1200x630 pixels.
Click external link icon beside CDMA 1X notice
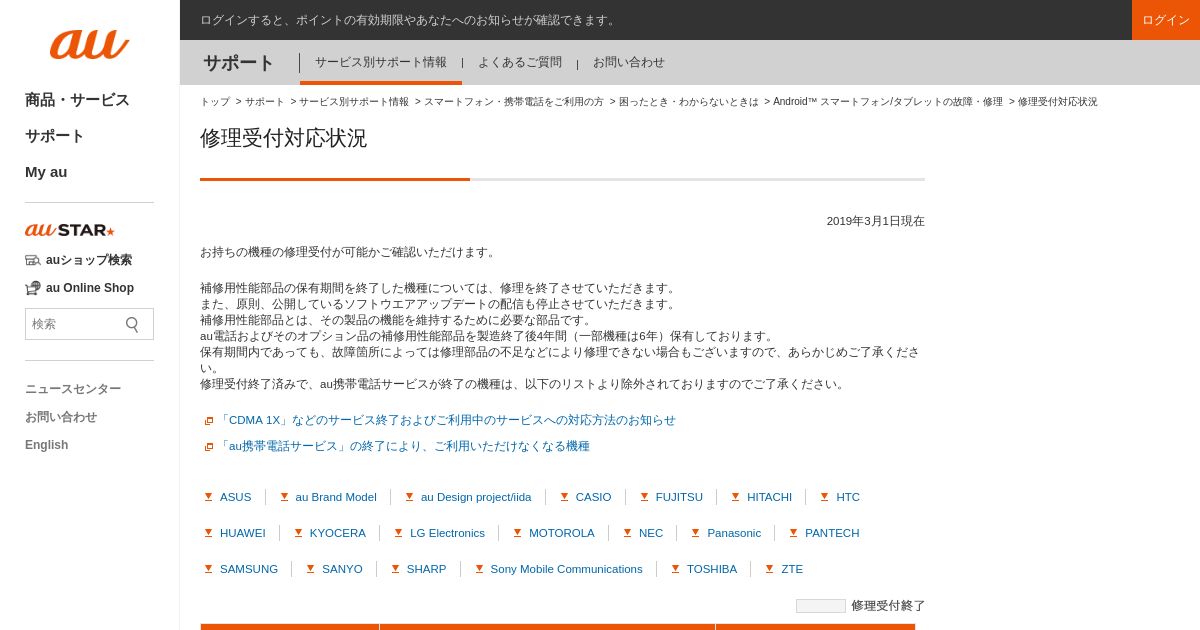pos(209,421)
